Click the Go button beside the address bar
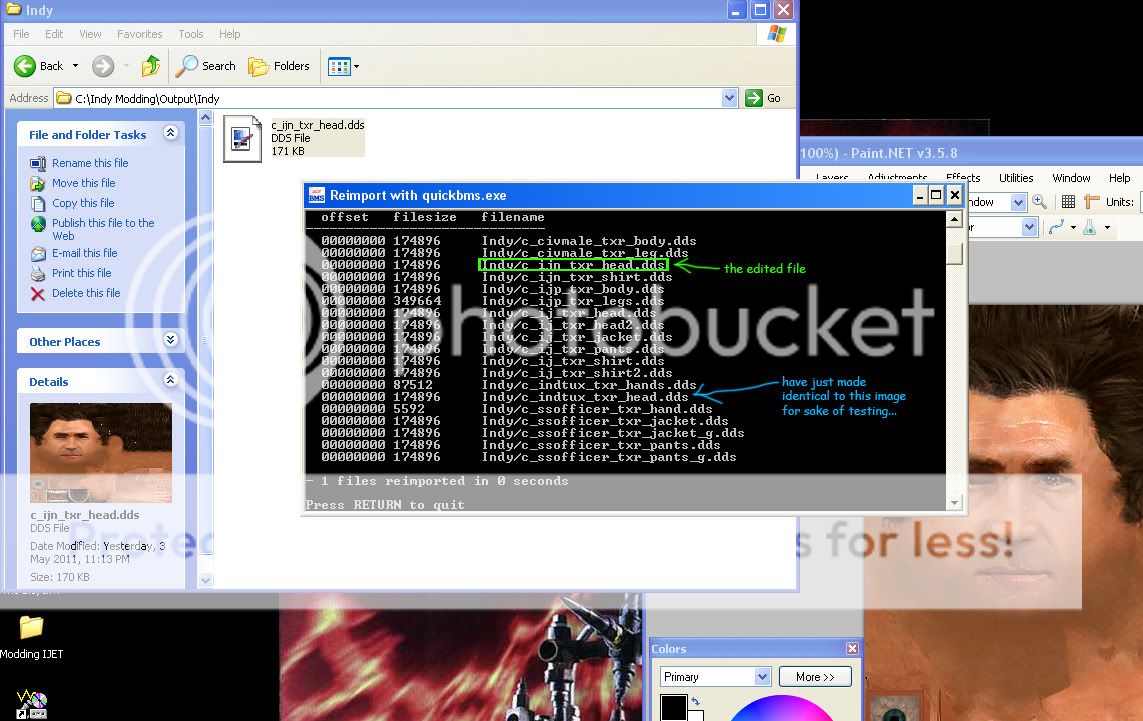The height and width of the screenshot is (721, 1143). (x=763, y=98)
